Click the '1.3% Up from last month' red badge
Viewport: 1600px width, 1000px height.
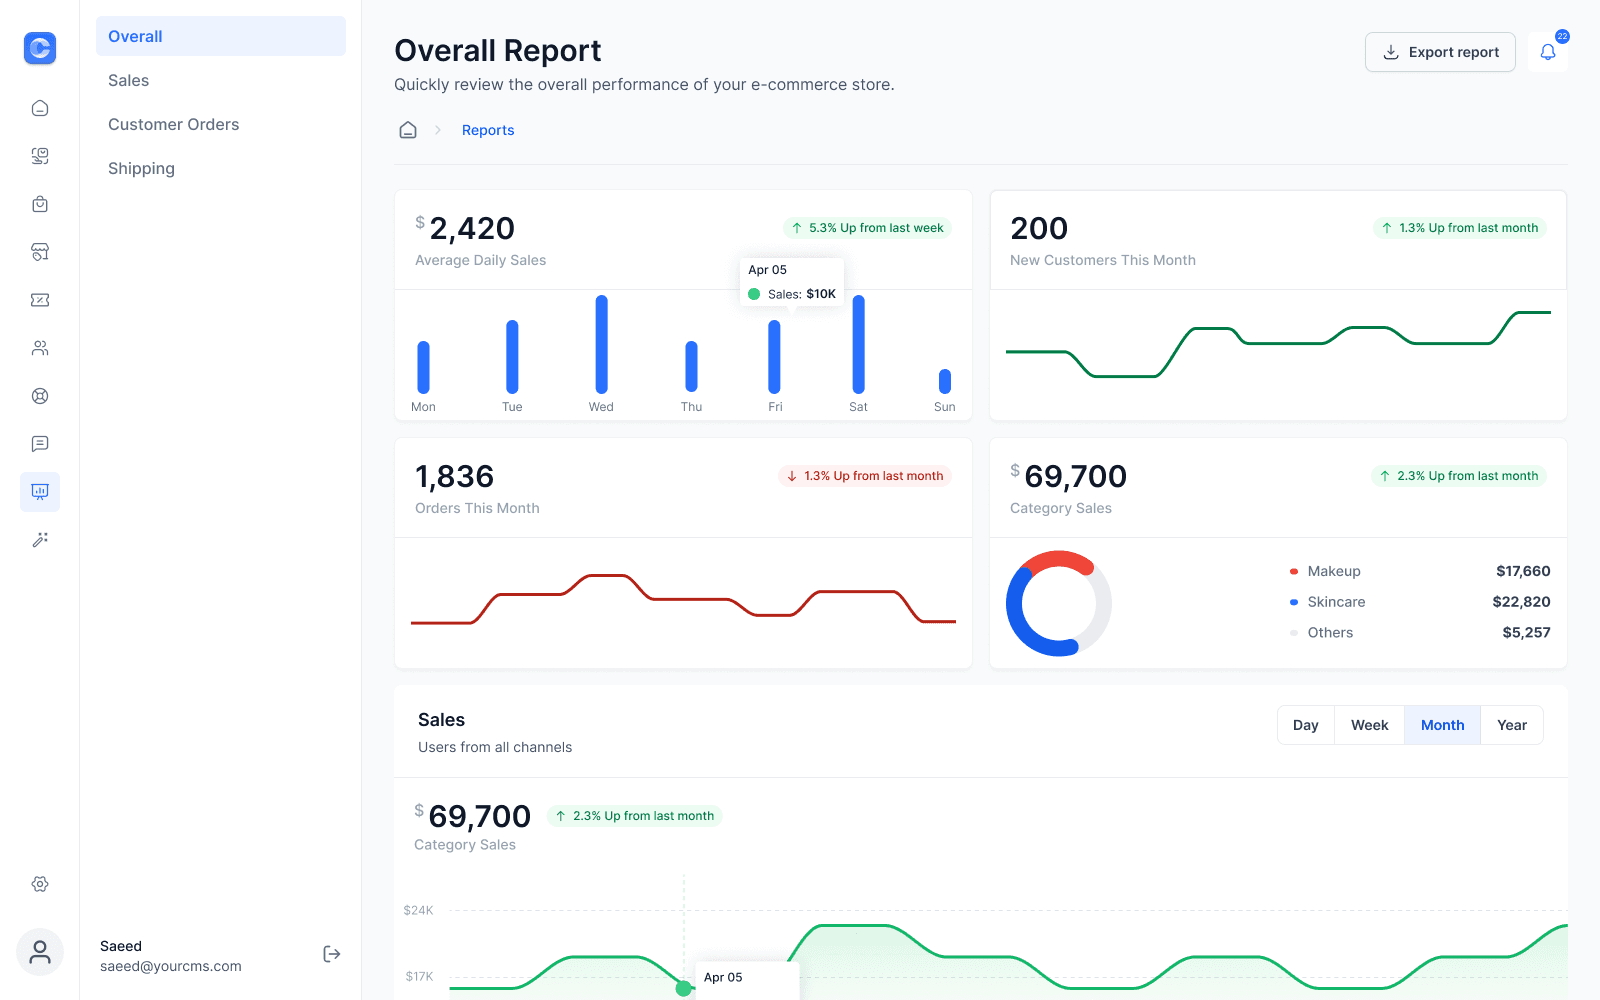click(x=865, y=476)
